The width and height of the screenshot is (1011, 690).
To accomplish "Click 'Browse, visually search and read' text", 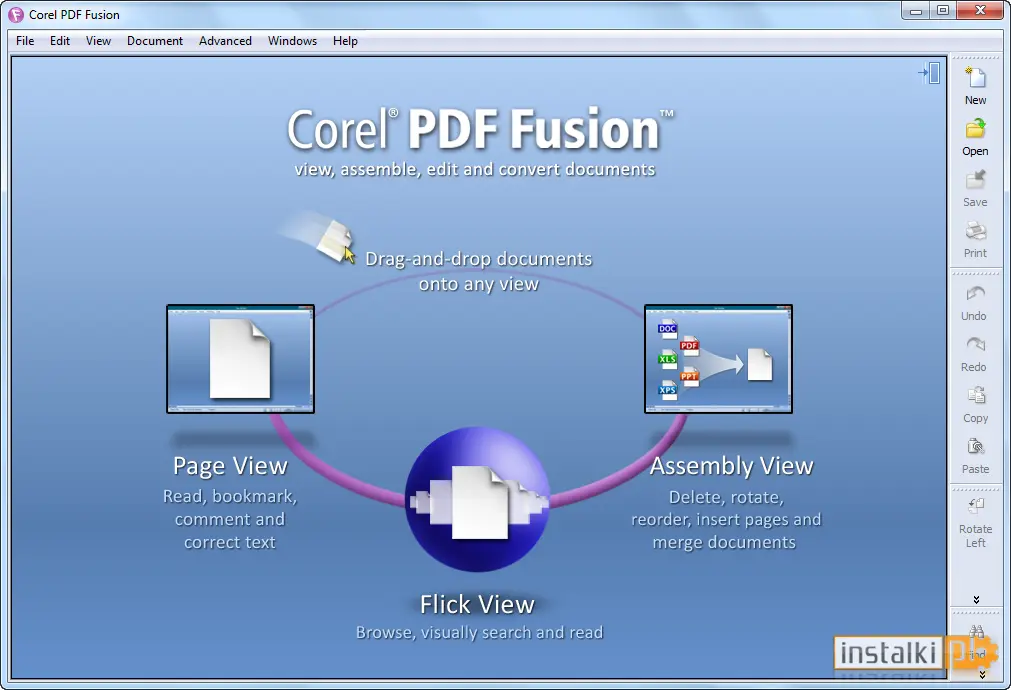I will pos(479,633).
